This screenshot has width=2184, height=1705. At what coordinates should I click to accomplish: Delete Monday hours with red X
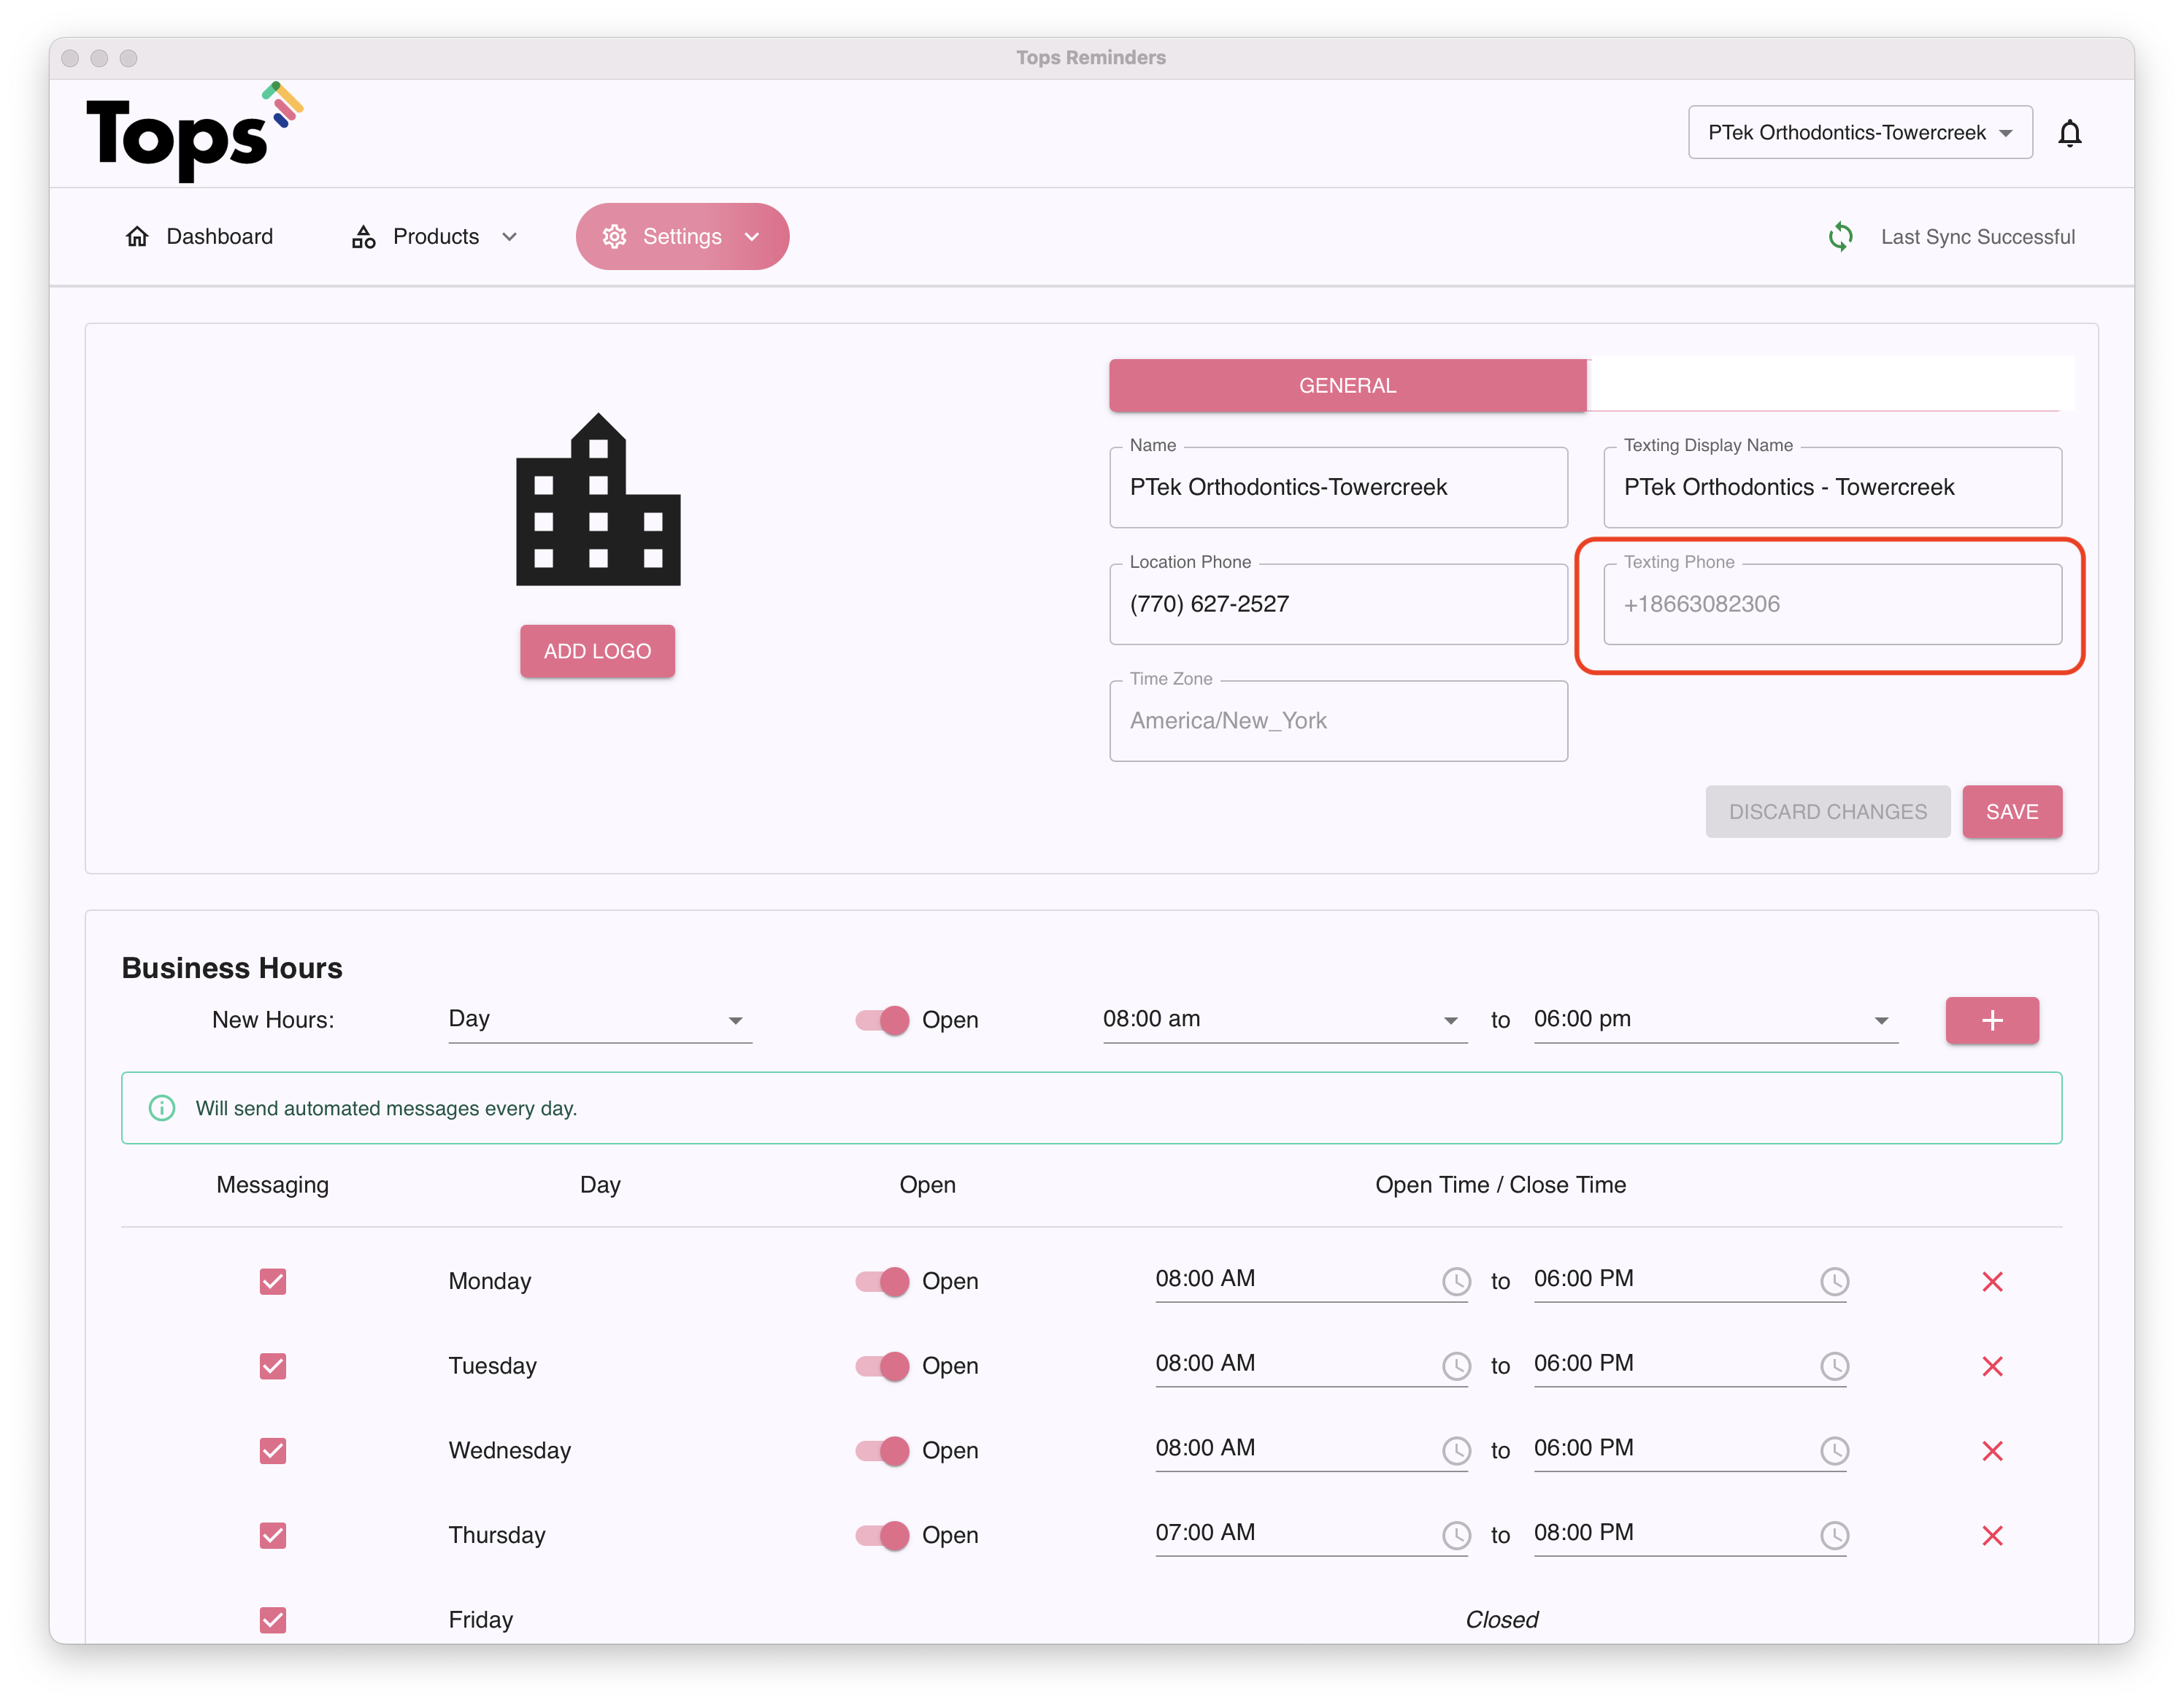point(1991,1281)
